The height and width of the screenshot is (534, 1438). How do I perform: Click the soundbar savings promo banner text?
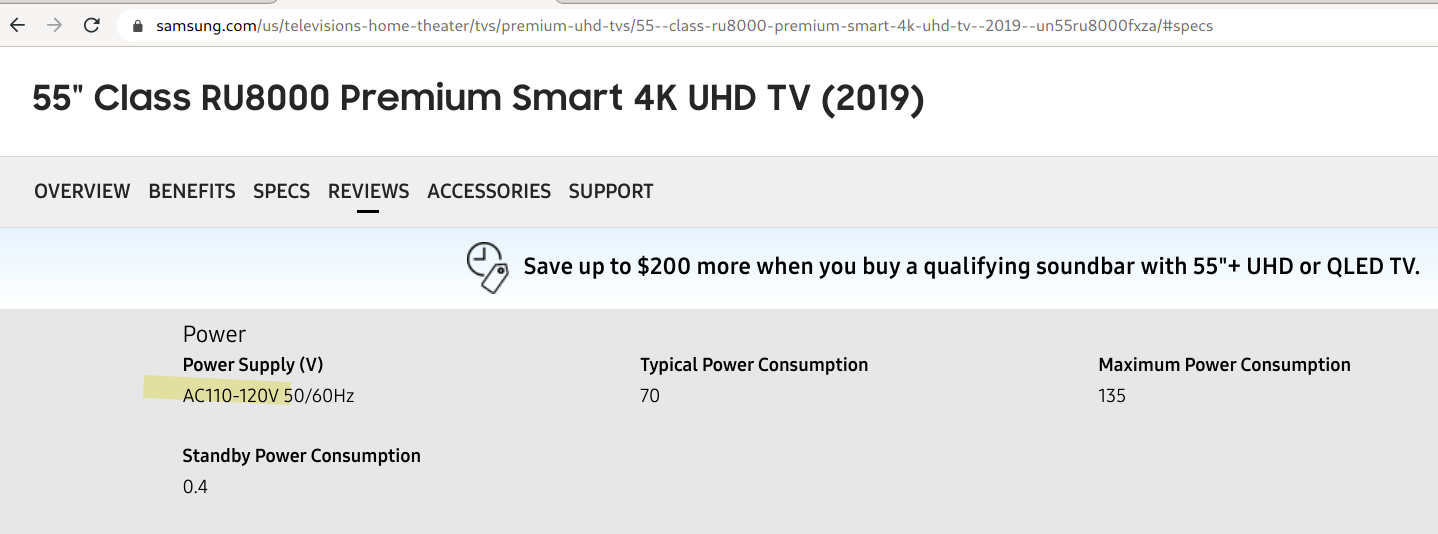[x=971, y=267]
